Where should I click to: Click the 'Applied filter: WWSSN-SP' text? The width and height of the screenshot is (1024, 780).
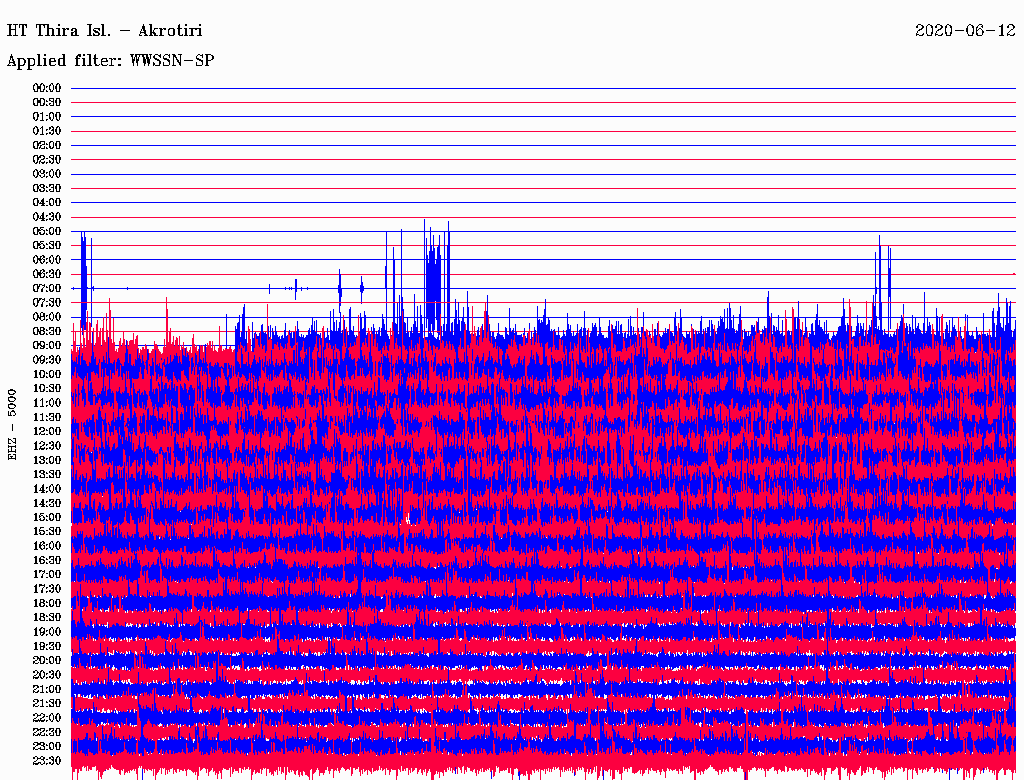click(110, 61)
